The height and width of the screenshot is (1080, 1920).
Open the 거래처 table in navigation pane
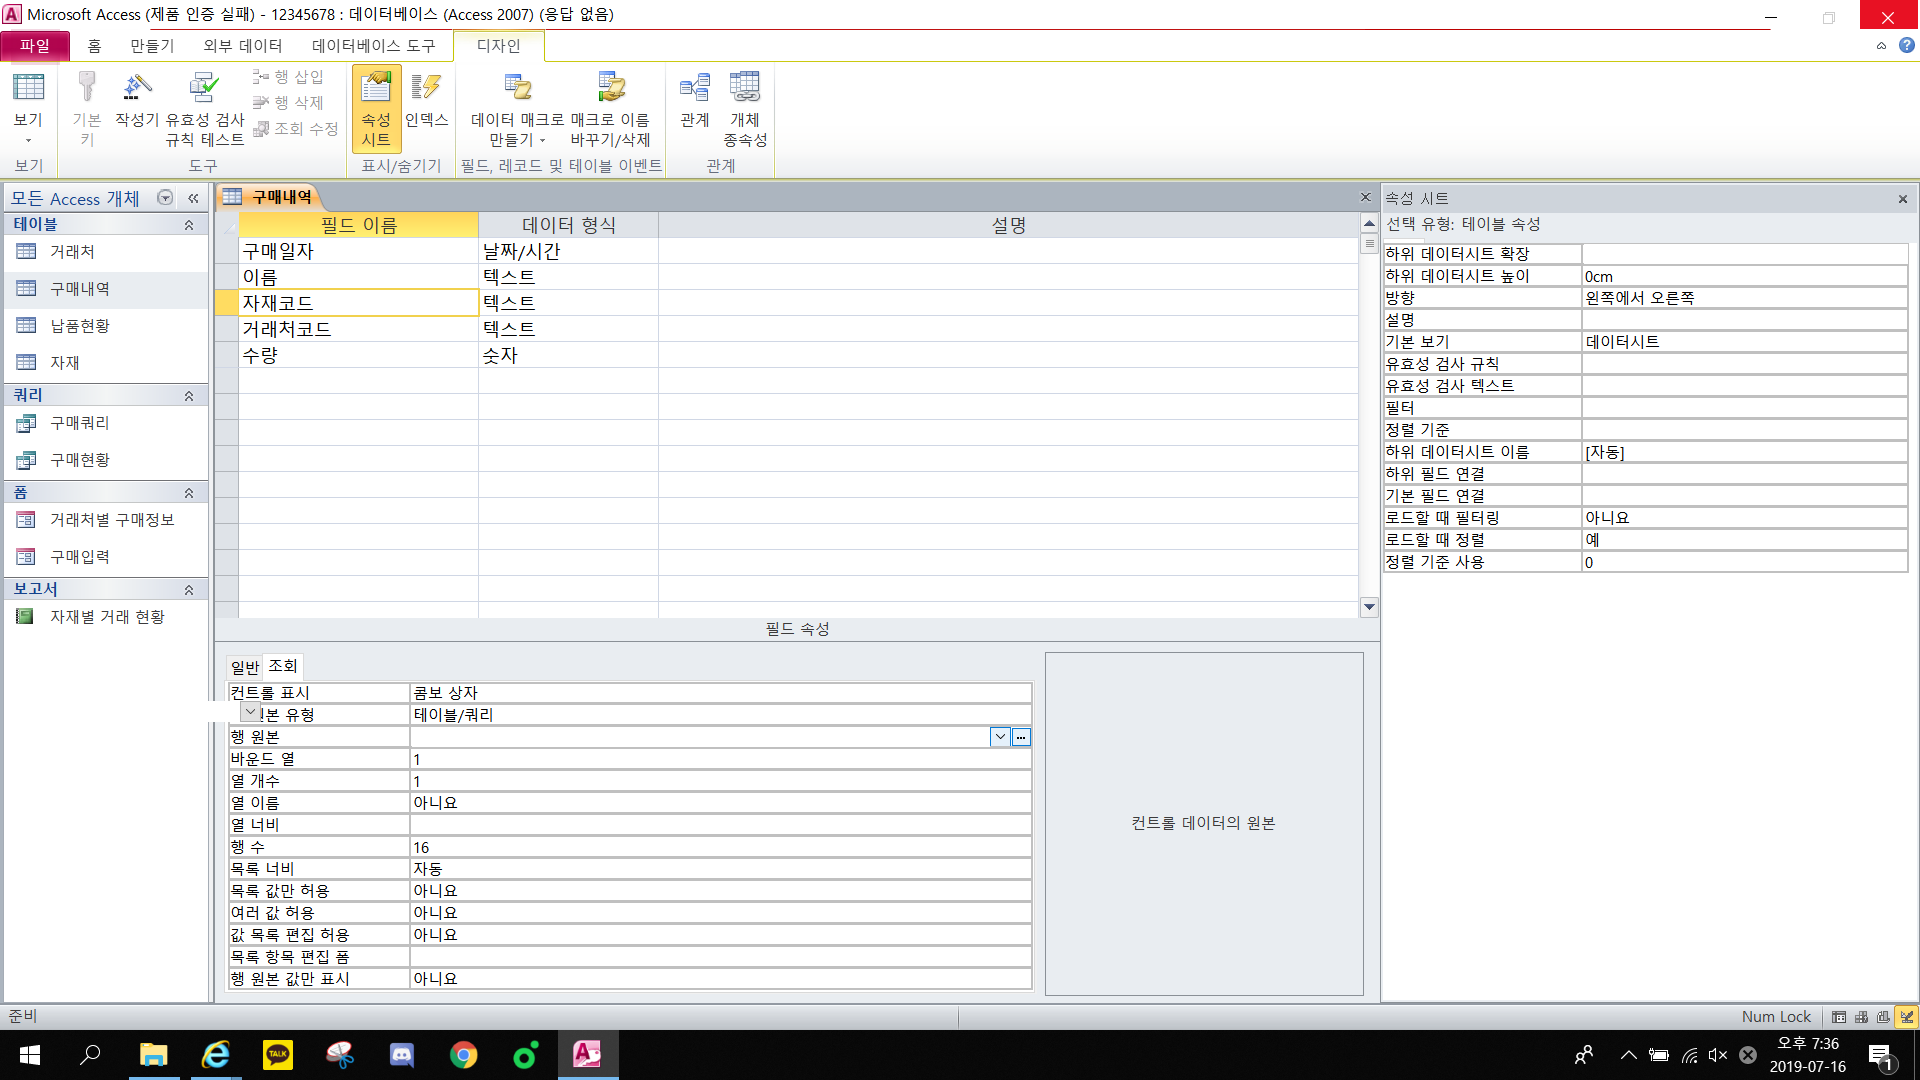(x=72, y=252)
